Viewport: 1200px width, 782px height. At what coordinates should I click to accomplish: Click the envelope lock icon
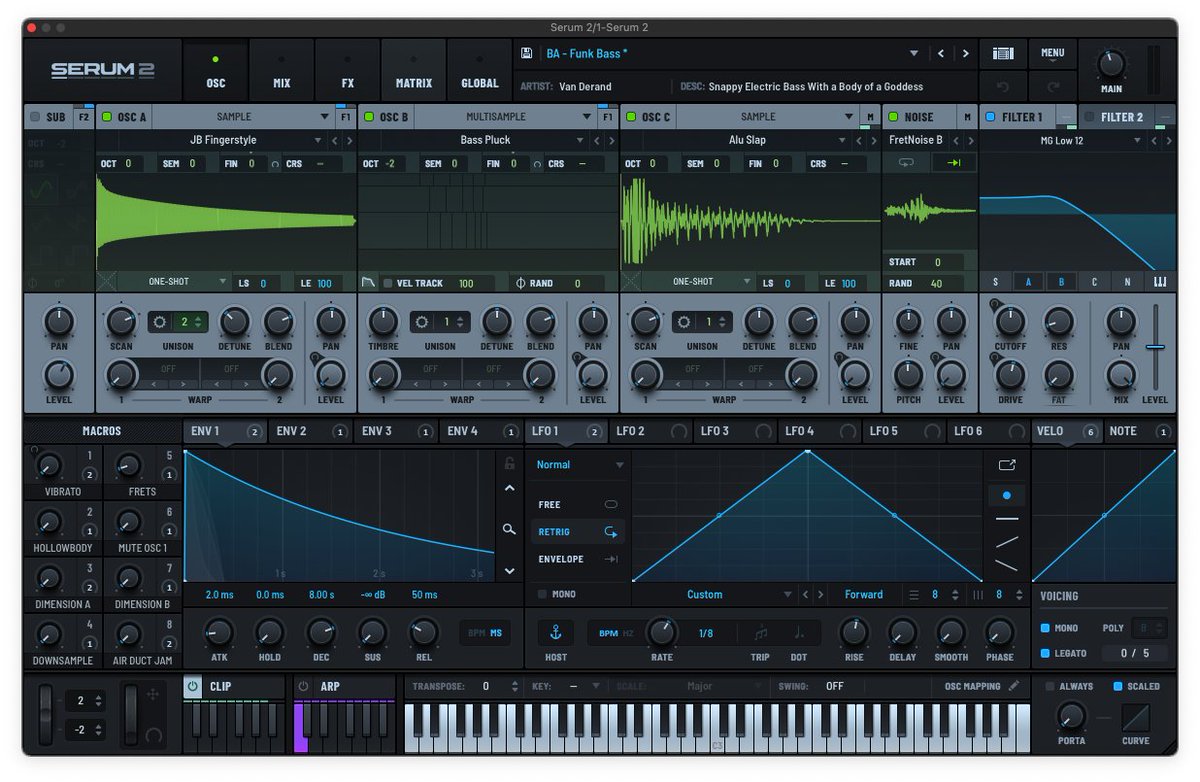(509, 463)
